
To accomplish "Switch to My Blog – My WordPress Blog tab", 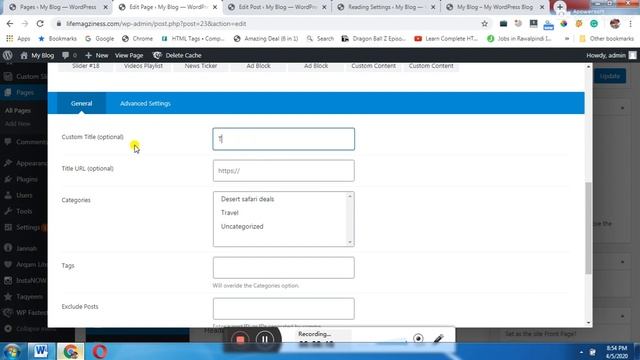I will click(x=495, y=7).
